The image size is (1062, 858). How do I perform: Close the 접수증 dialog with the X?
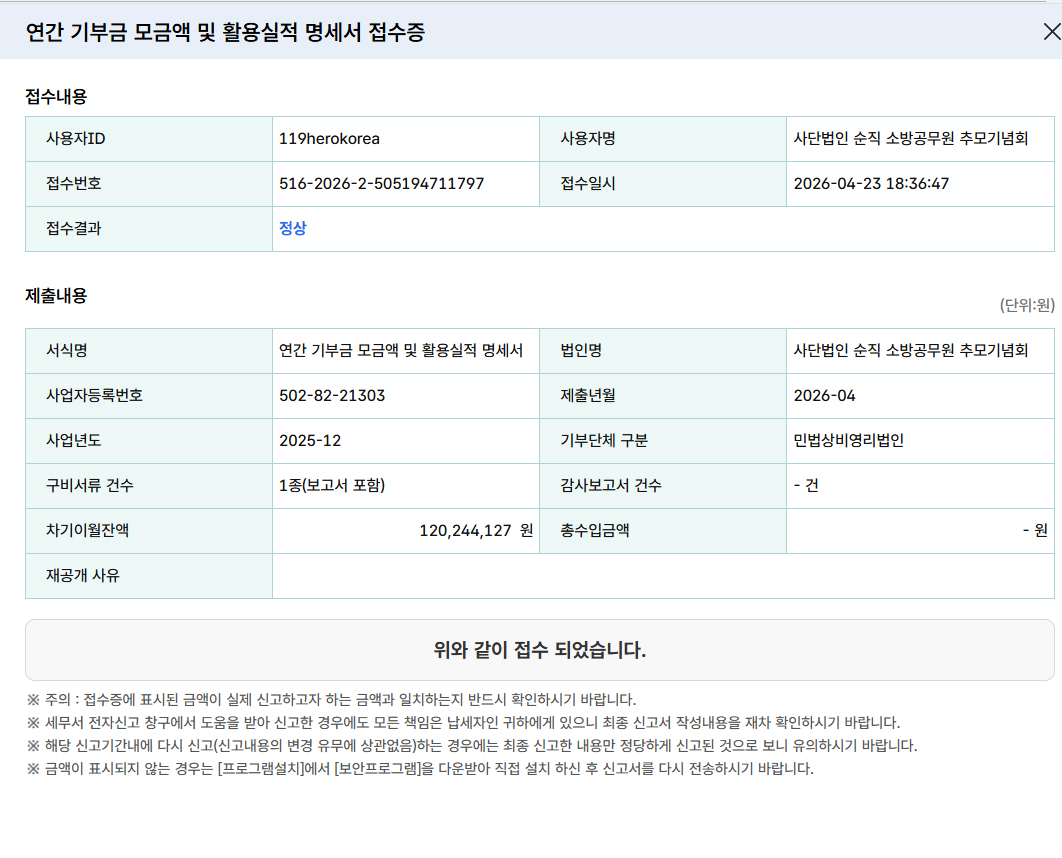coord(1050,32)
